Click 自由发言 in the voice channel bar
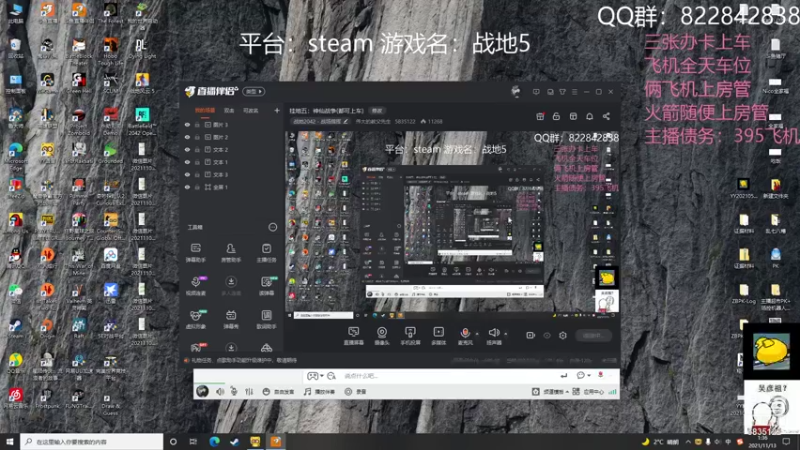The height and width of the screenshot is (450, 800). click(x=279, y=391)
